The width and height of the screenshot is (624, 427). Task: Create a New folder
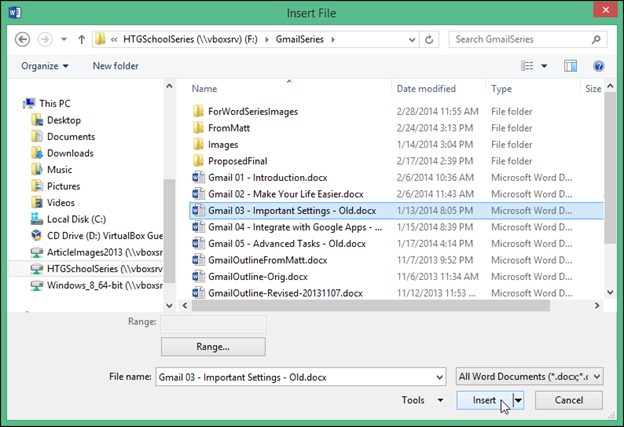click(x=115, y=66)
